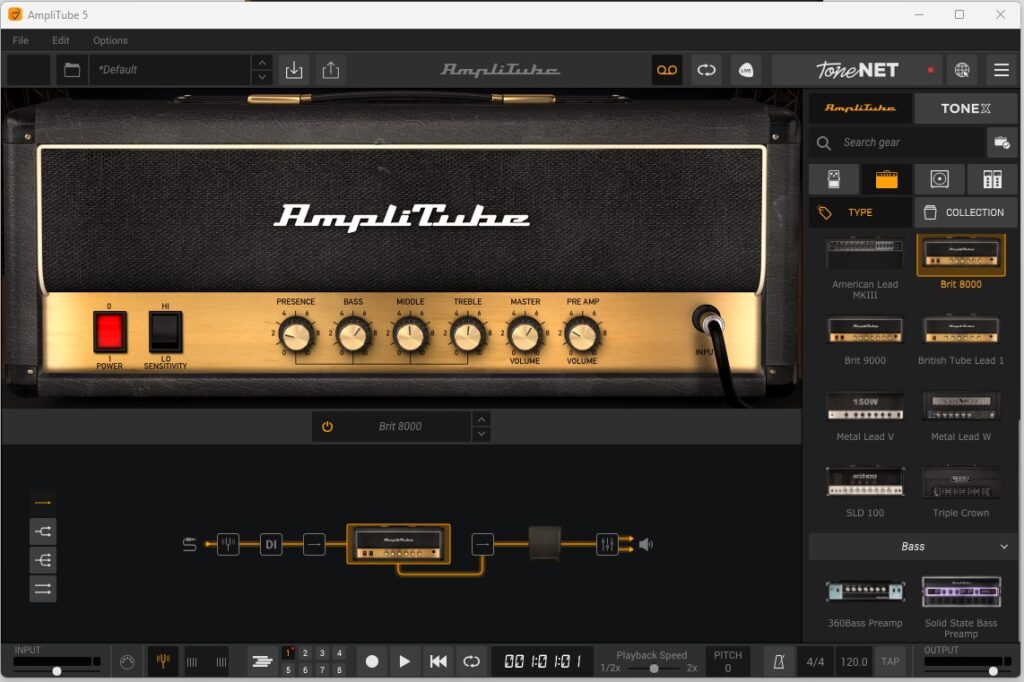Select the cabinet speaker gear category icon
Viewport: 1024px width, 682px height.
939,179
